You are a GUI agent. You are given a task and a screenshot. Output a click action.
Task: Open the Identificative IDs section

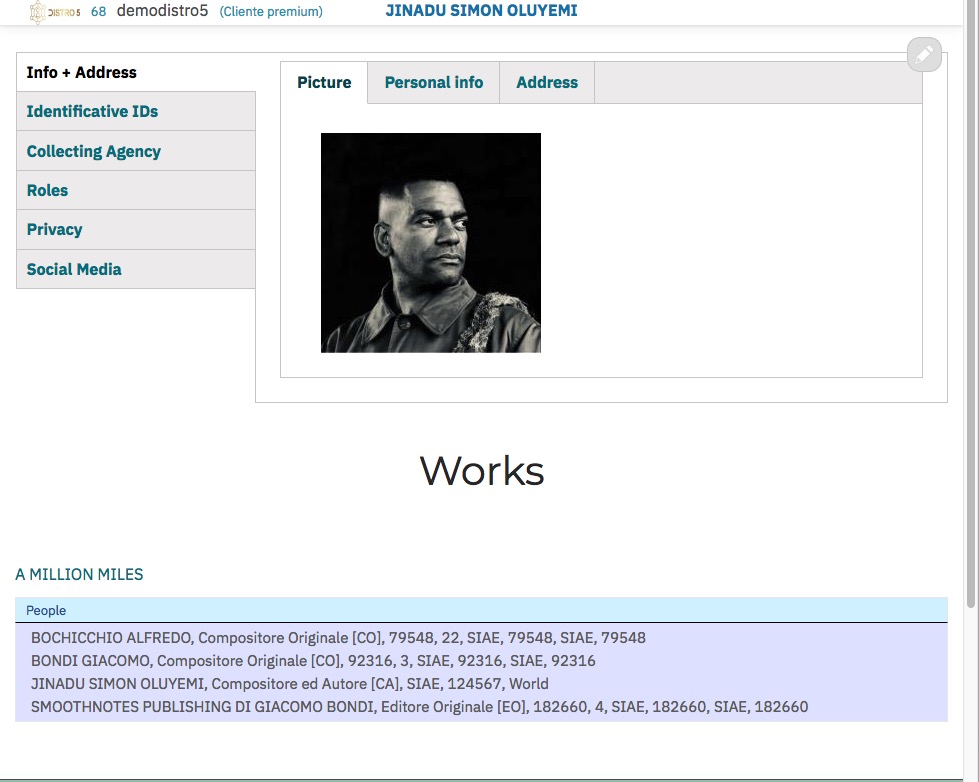click(135, 111)
